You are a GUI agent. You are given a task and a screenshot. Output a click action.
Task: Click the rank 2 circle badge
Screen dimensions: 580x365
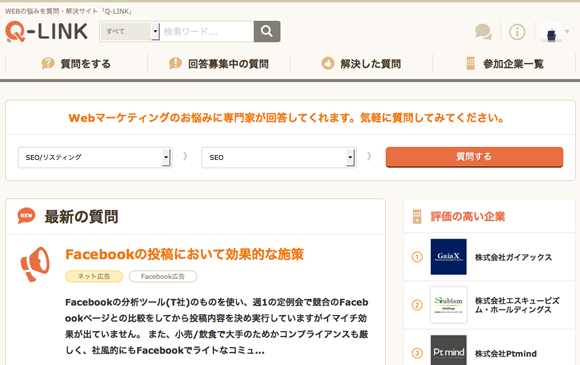[417, 305]
